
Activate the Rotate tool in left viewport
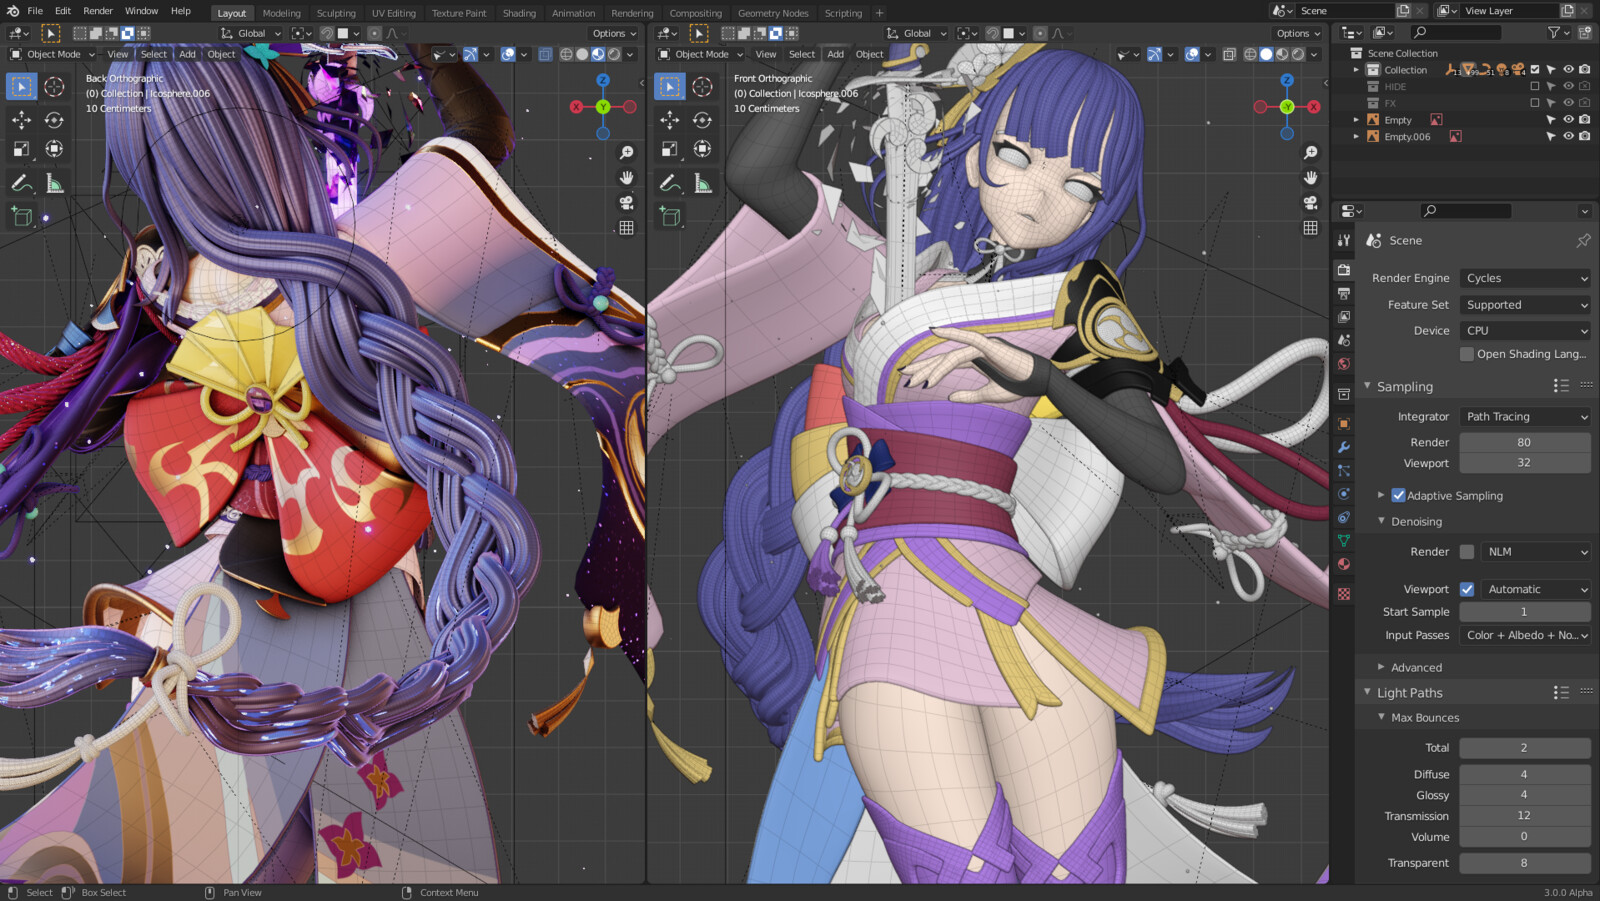coord(54,120)
